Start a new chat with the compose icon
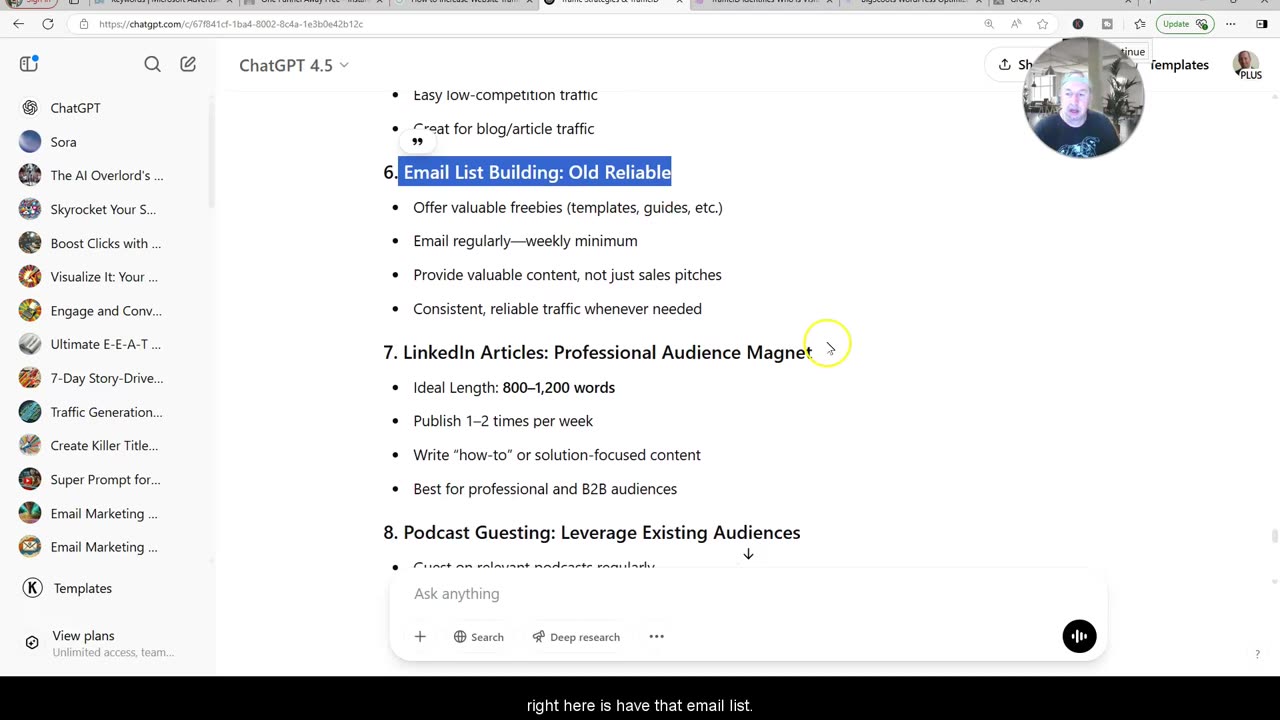 coord(188,64)
